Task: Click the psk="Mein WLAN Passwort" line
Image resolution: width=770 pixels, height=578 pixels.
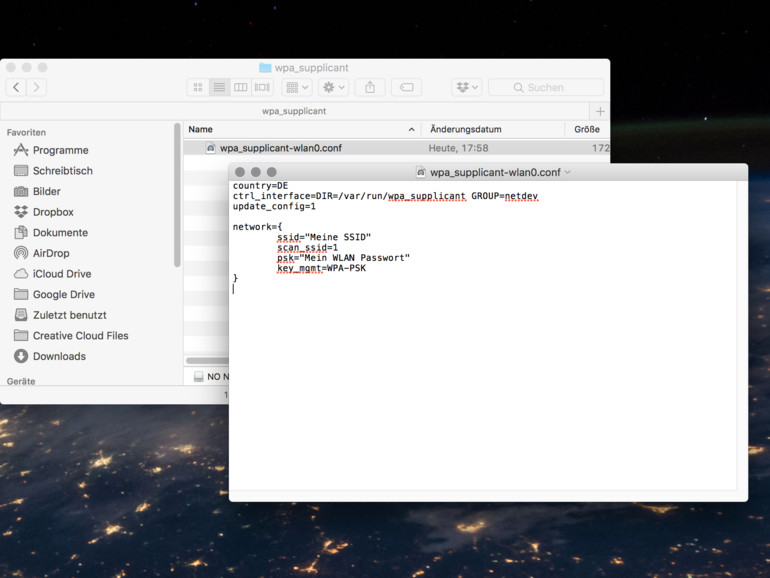Action: tap(343, 258)
